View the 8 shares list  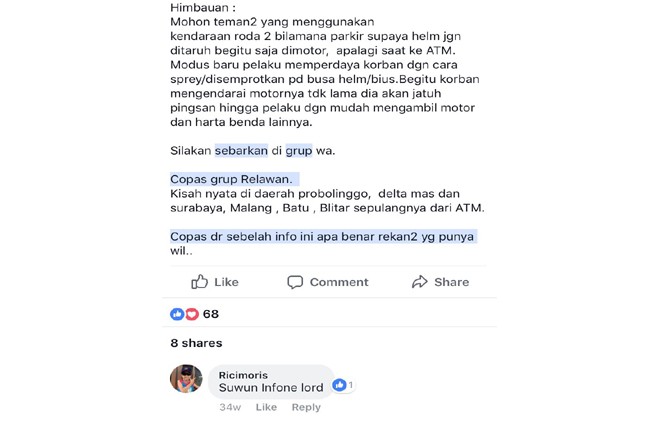pyautogui.click(x=196, y=343)
